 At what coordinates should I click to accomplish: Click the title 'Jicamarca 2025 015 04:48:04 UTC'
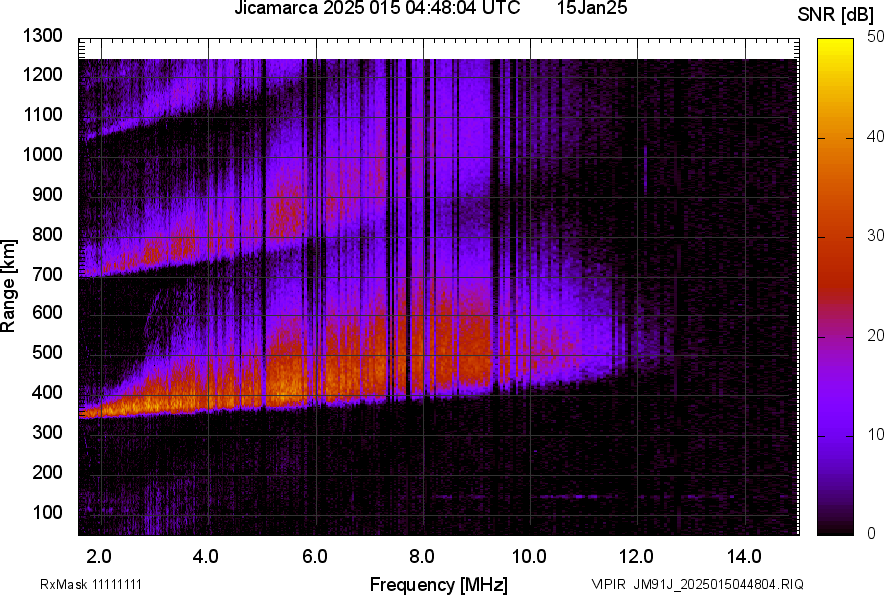377,8
